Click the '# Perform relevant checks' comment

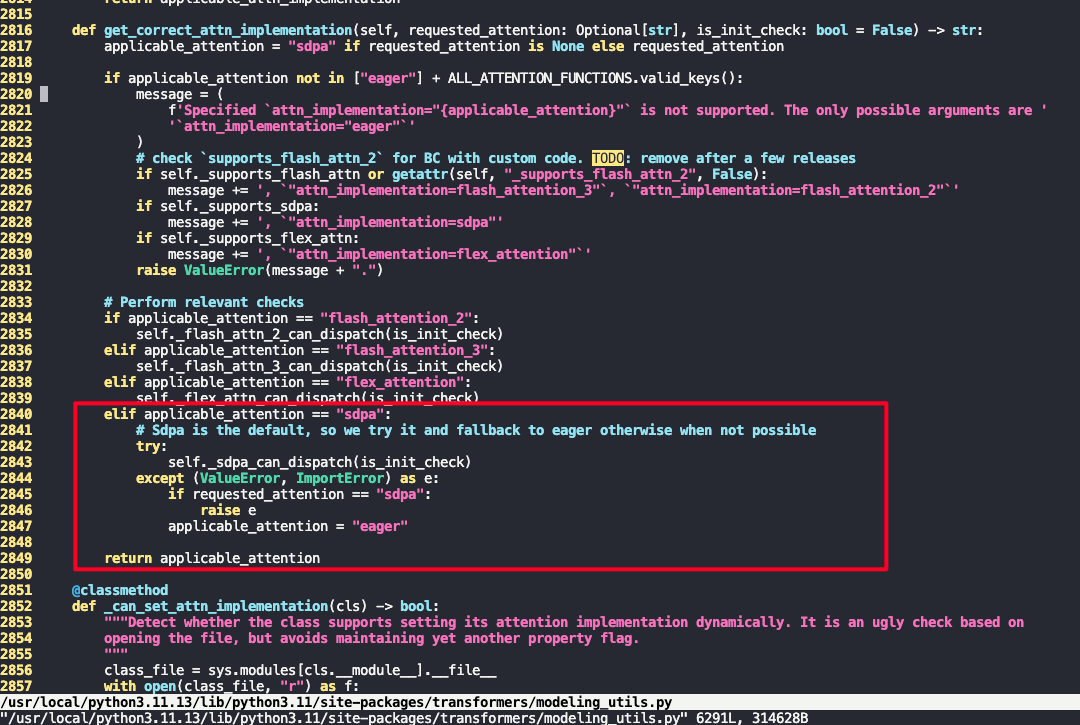point(204,302)
